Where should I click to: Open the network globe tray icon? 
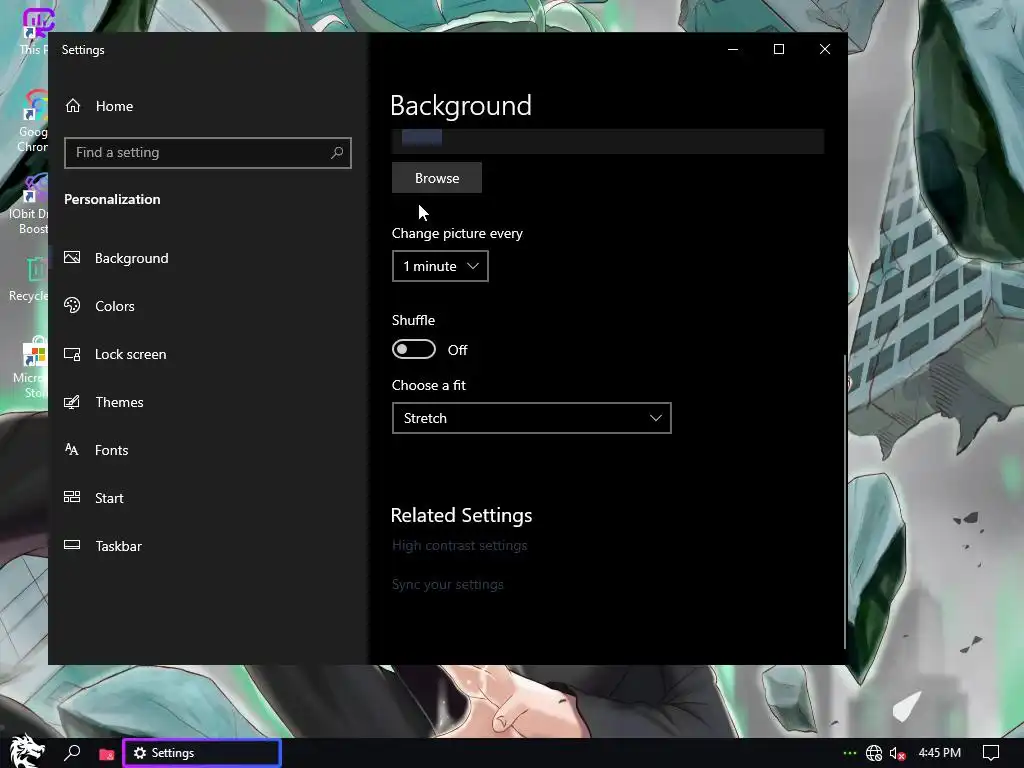874,753
